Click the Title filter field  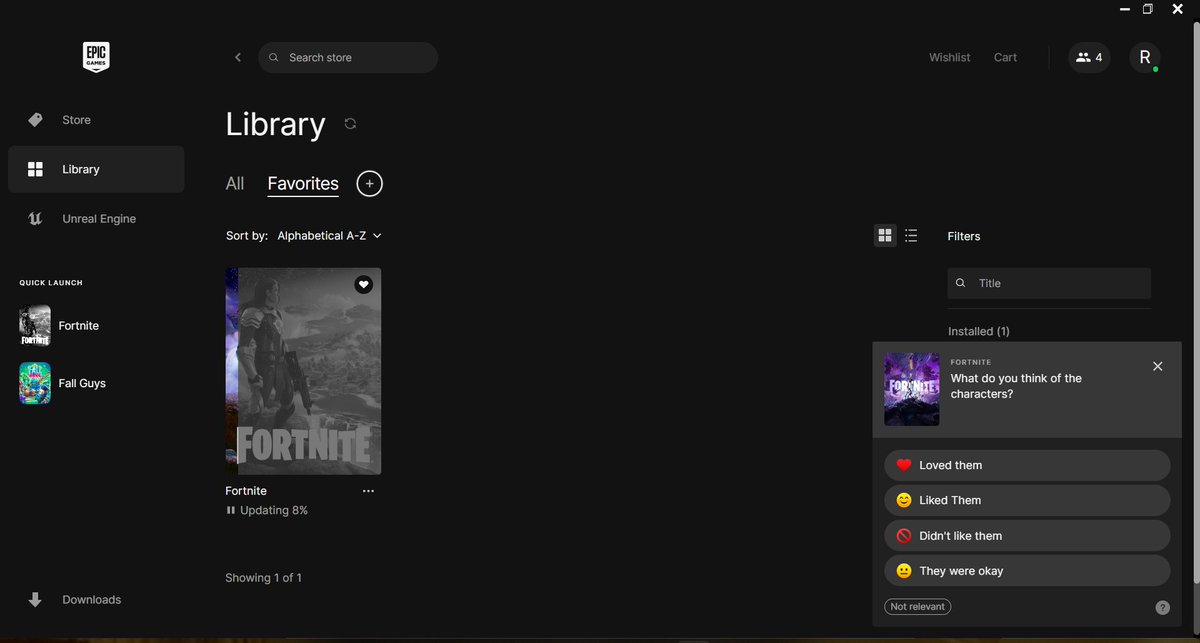[1049, 283]
